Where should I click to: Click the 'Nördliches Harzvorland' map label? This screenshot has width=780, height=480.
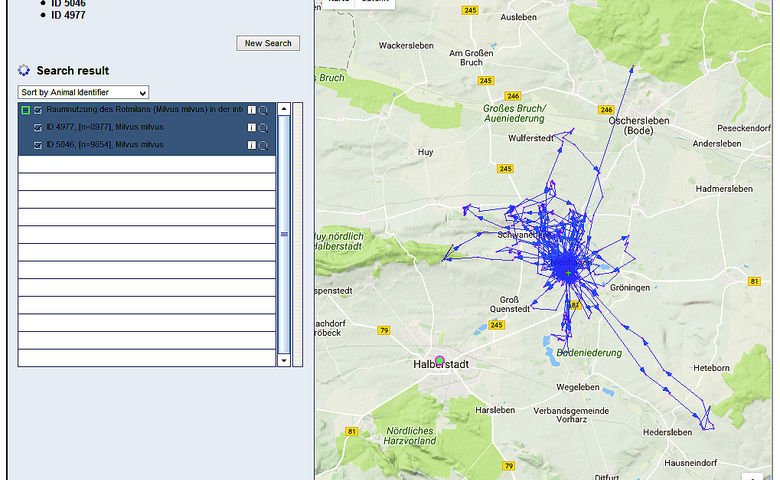pos(410,436)
